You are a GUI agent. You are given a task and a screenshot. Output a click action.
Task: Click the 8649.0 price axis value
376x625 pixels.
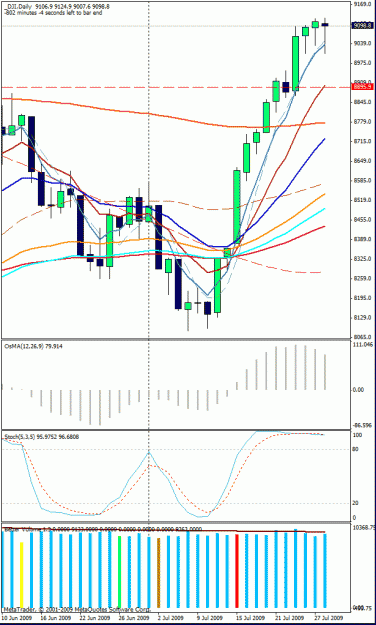coord(363,161)
